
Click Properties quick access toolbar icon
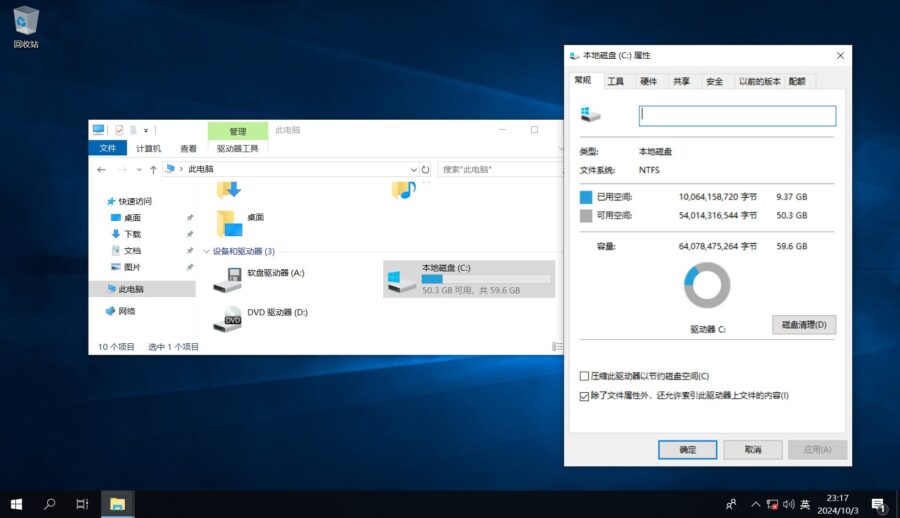pyautogui.click(x=119, y=130)
